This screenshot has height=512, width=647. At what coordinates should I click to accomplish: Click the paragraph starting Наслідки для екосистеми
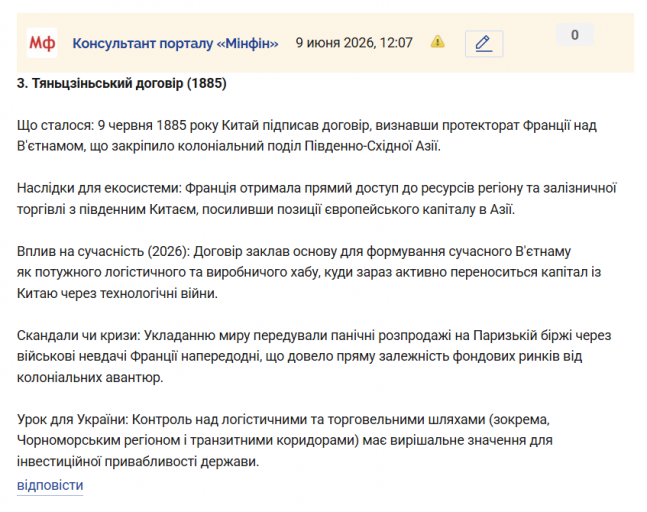[x=316, y=199]
